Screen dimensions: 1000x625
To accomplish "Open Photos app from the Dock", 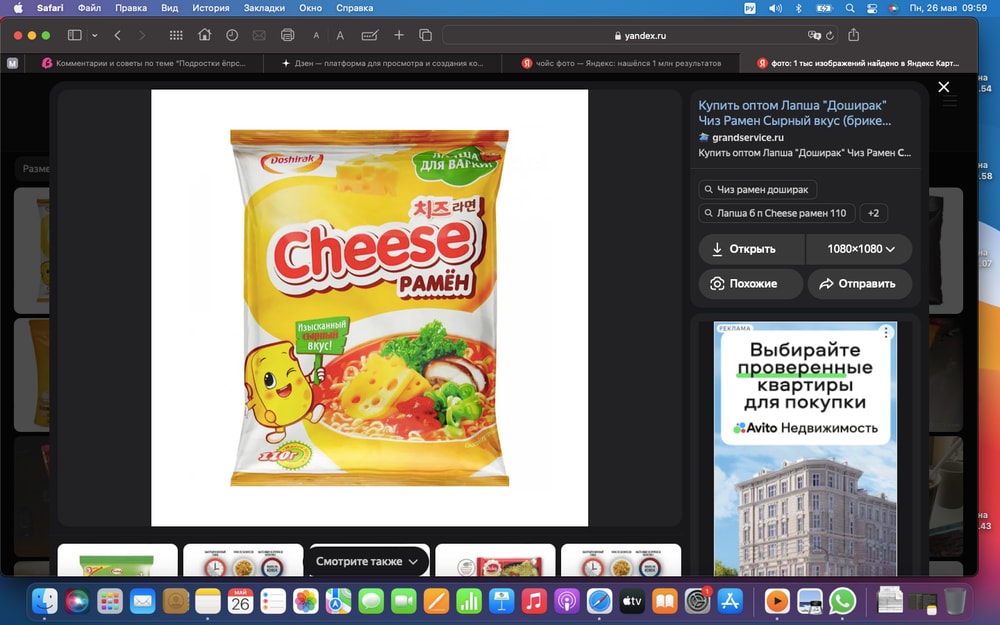I will 305,601.
